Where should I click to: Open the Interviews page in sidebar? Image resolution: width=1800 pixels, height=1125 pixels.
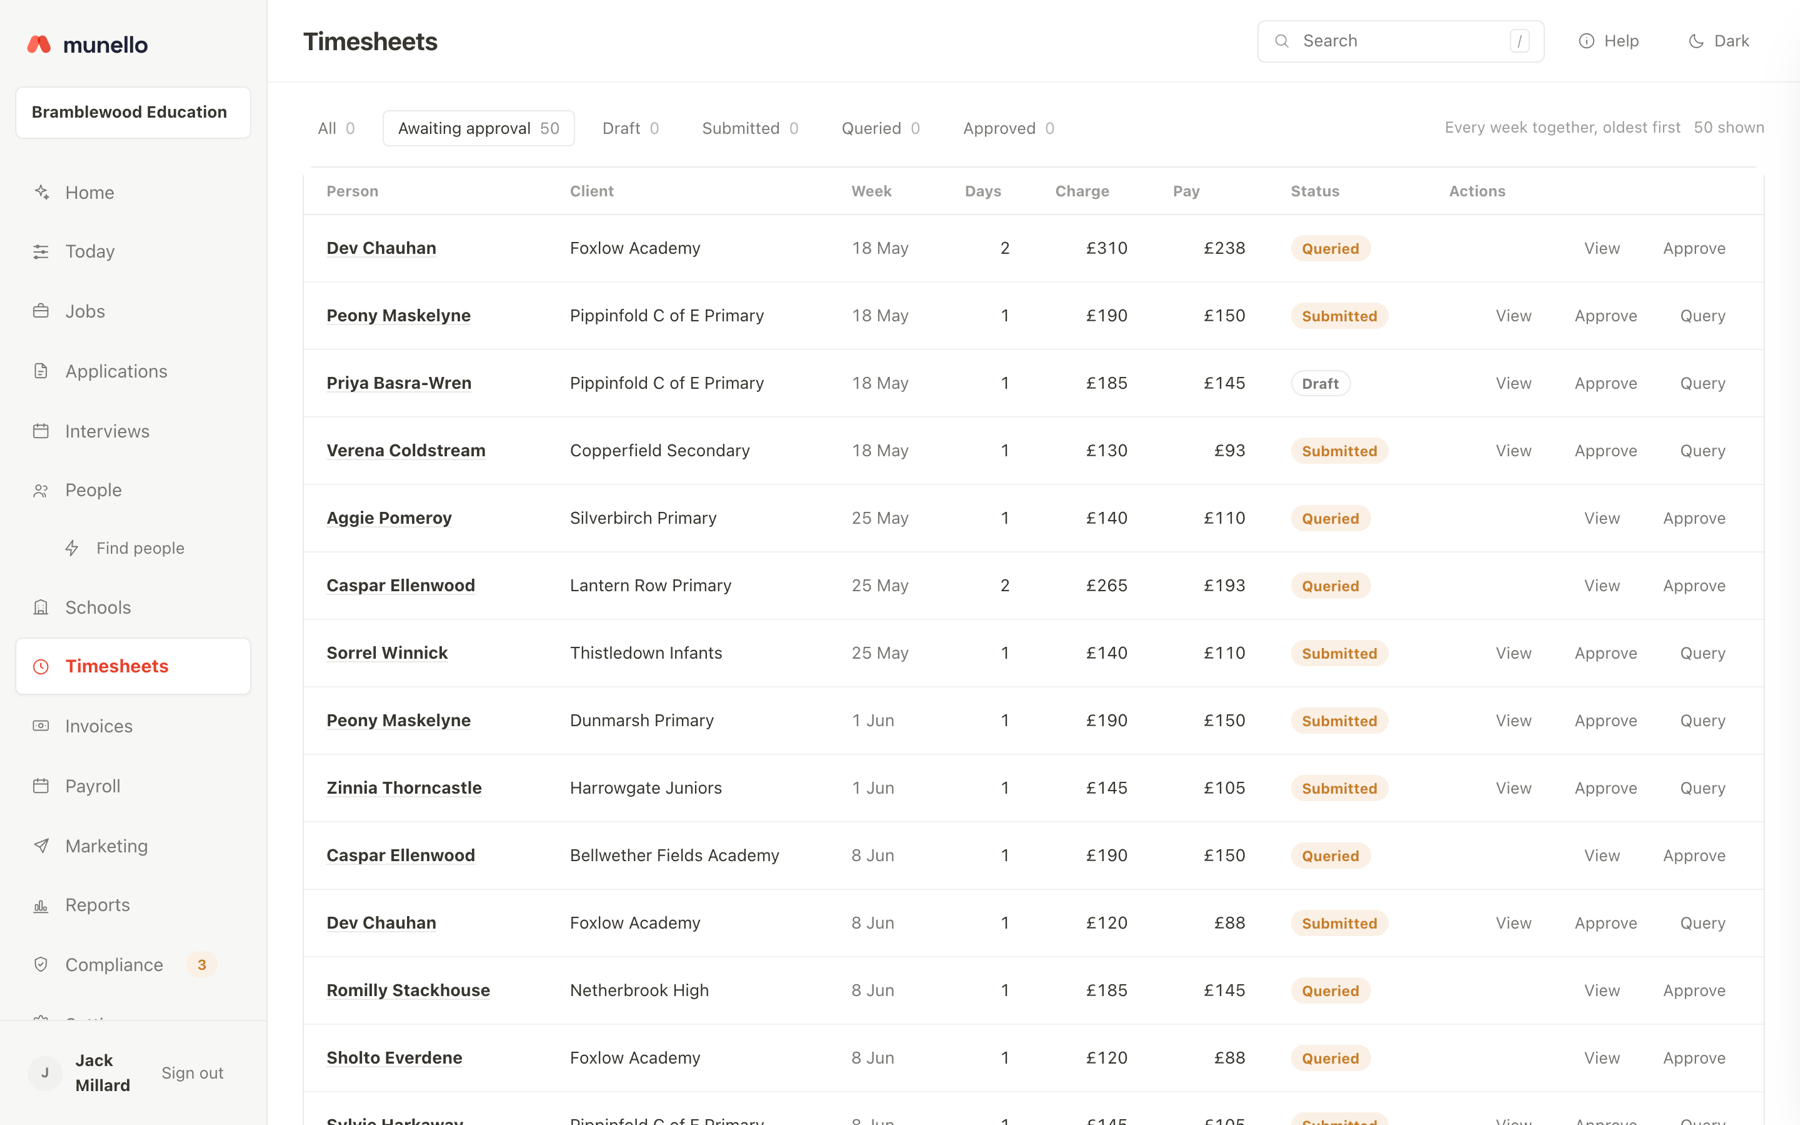tap(133, 431)
